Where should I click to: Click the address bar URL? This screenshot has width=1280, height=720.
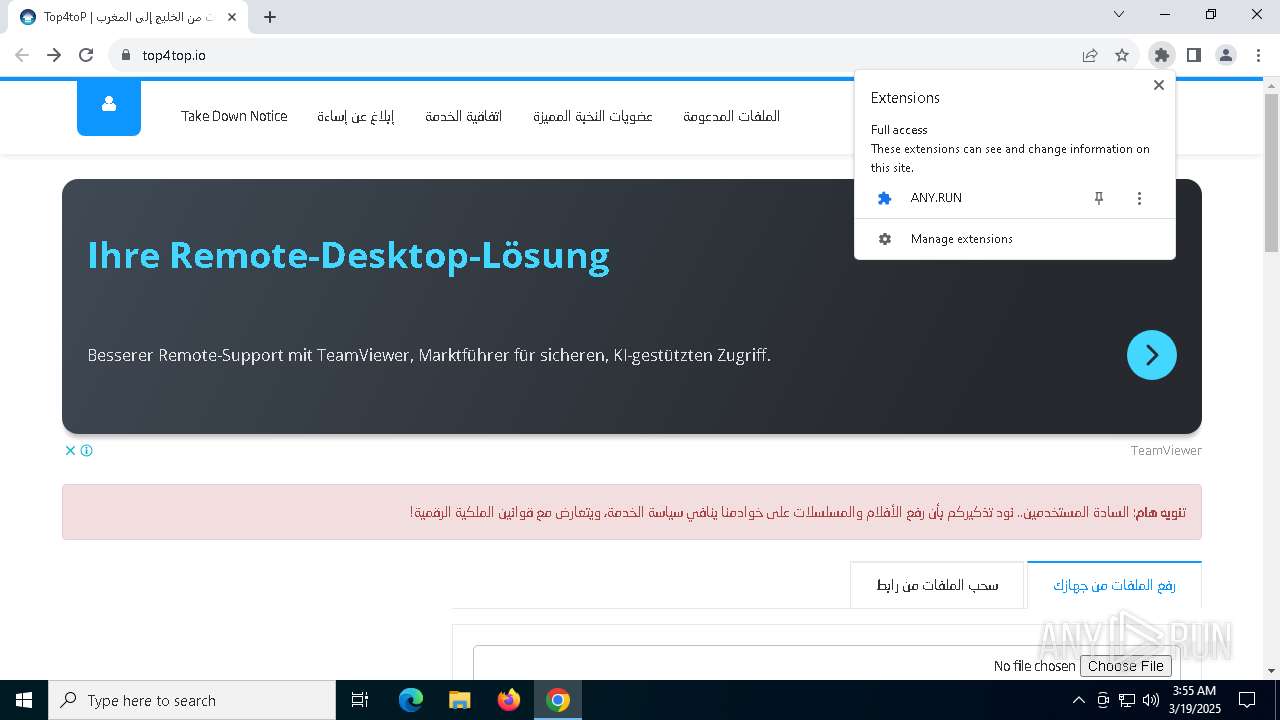174,55
